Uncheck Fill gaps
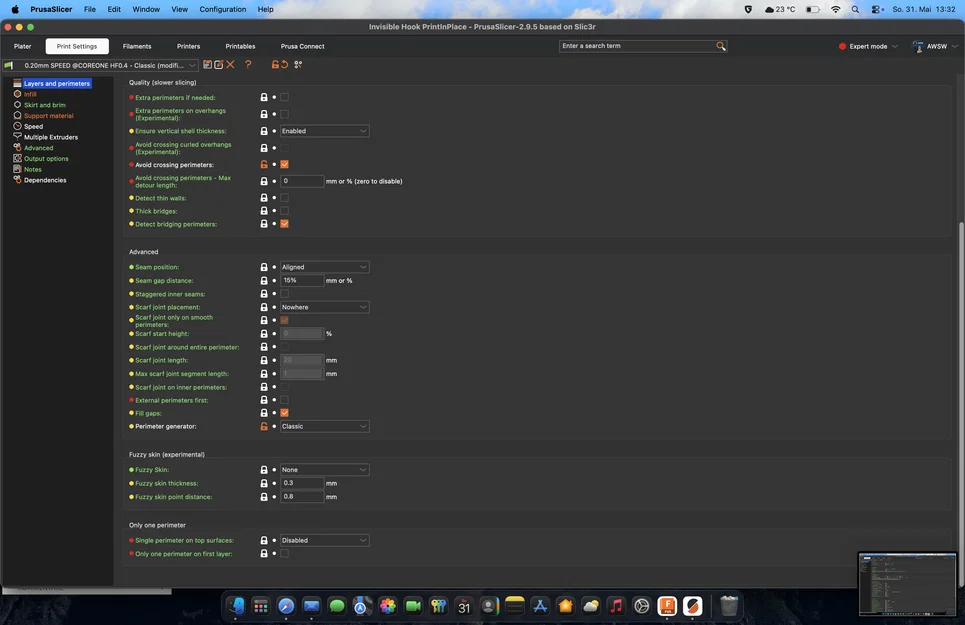This screenshot has height=625, width=965. (284, 413)
